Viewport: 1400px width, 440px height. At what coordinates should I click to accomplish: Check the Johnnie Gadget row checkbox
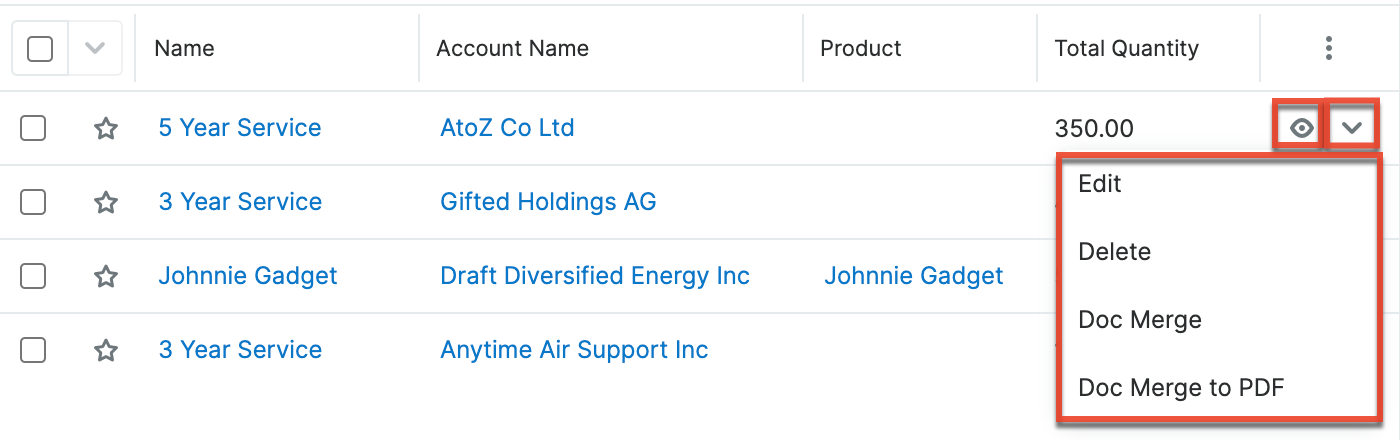(33, 276)
